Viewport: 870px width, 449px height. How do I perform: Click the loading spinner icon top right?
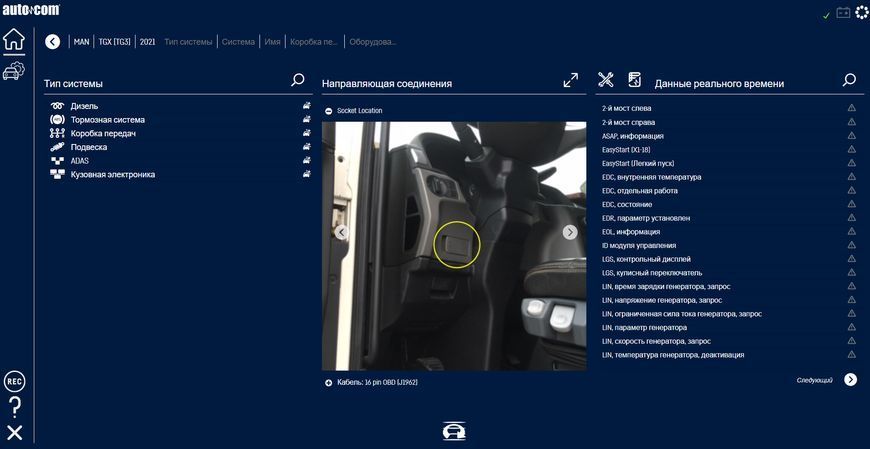(x=862, y=12)
